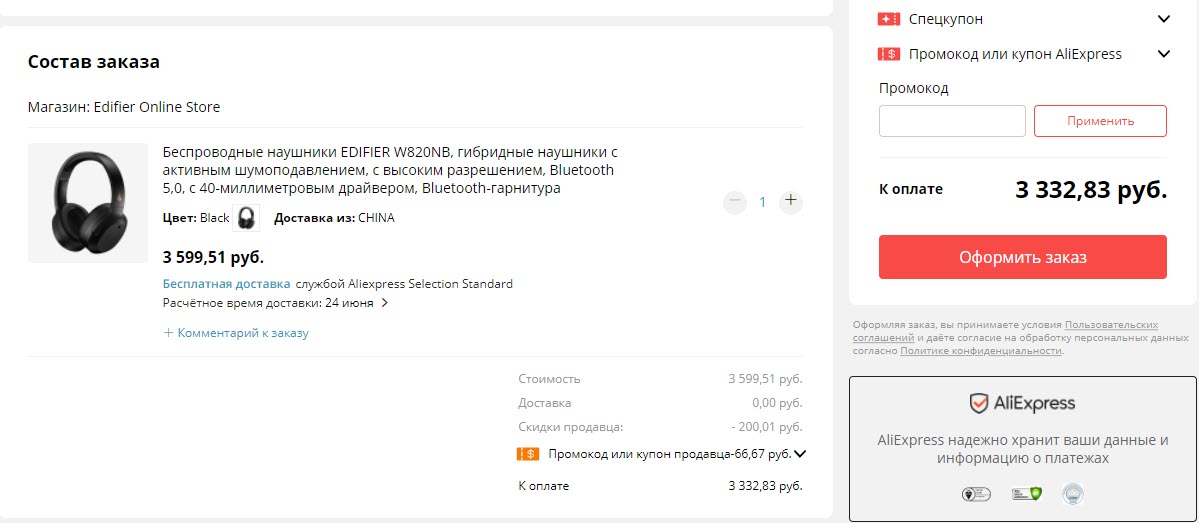Click the AliExpress shield logo icon
1199x523 pixels.
pos(979,404)
